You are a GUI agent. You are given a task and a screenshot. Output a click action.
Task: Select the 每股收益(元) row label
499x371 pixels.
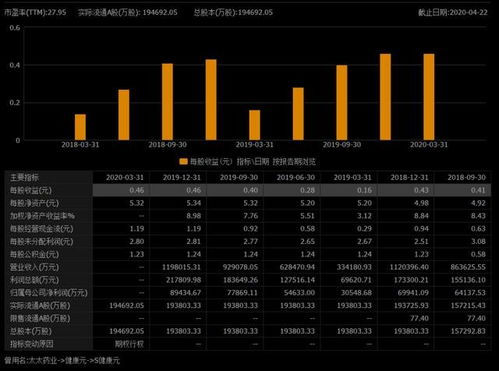pos(31,190)
